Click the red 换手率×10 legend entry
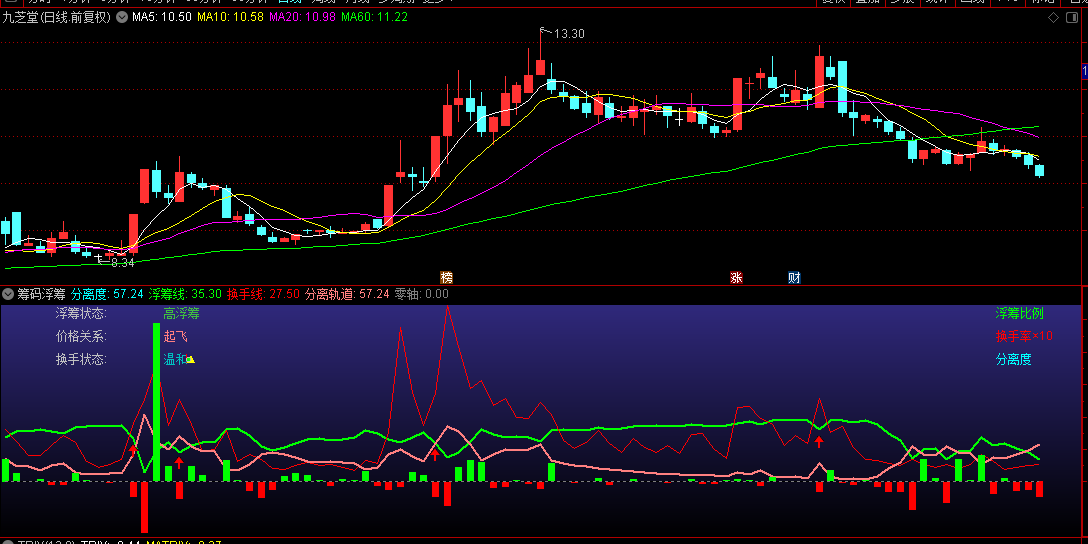Image resolution: width=1088 pixels, height=544 pixels. (x=1024, y=337)
